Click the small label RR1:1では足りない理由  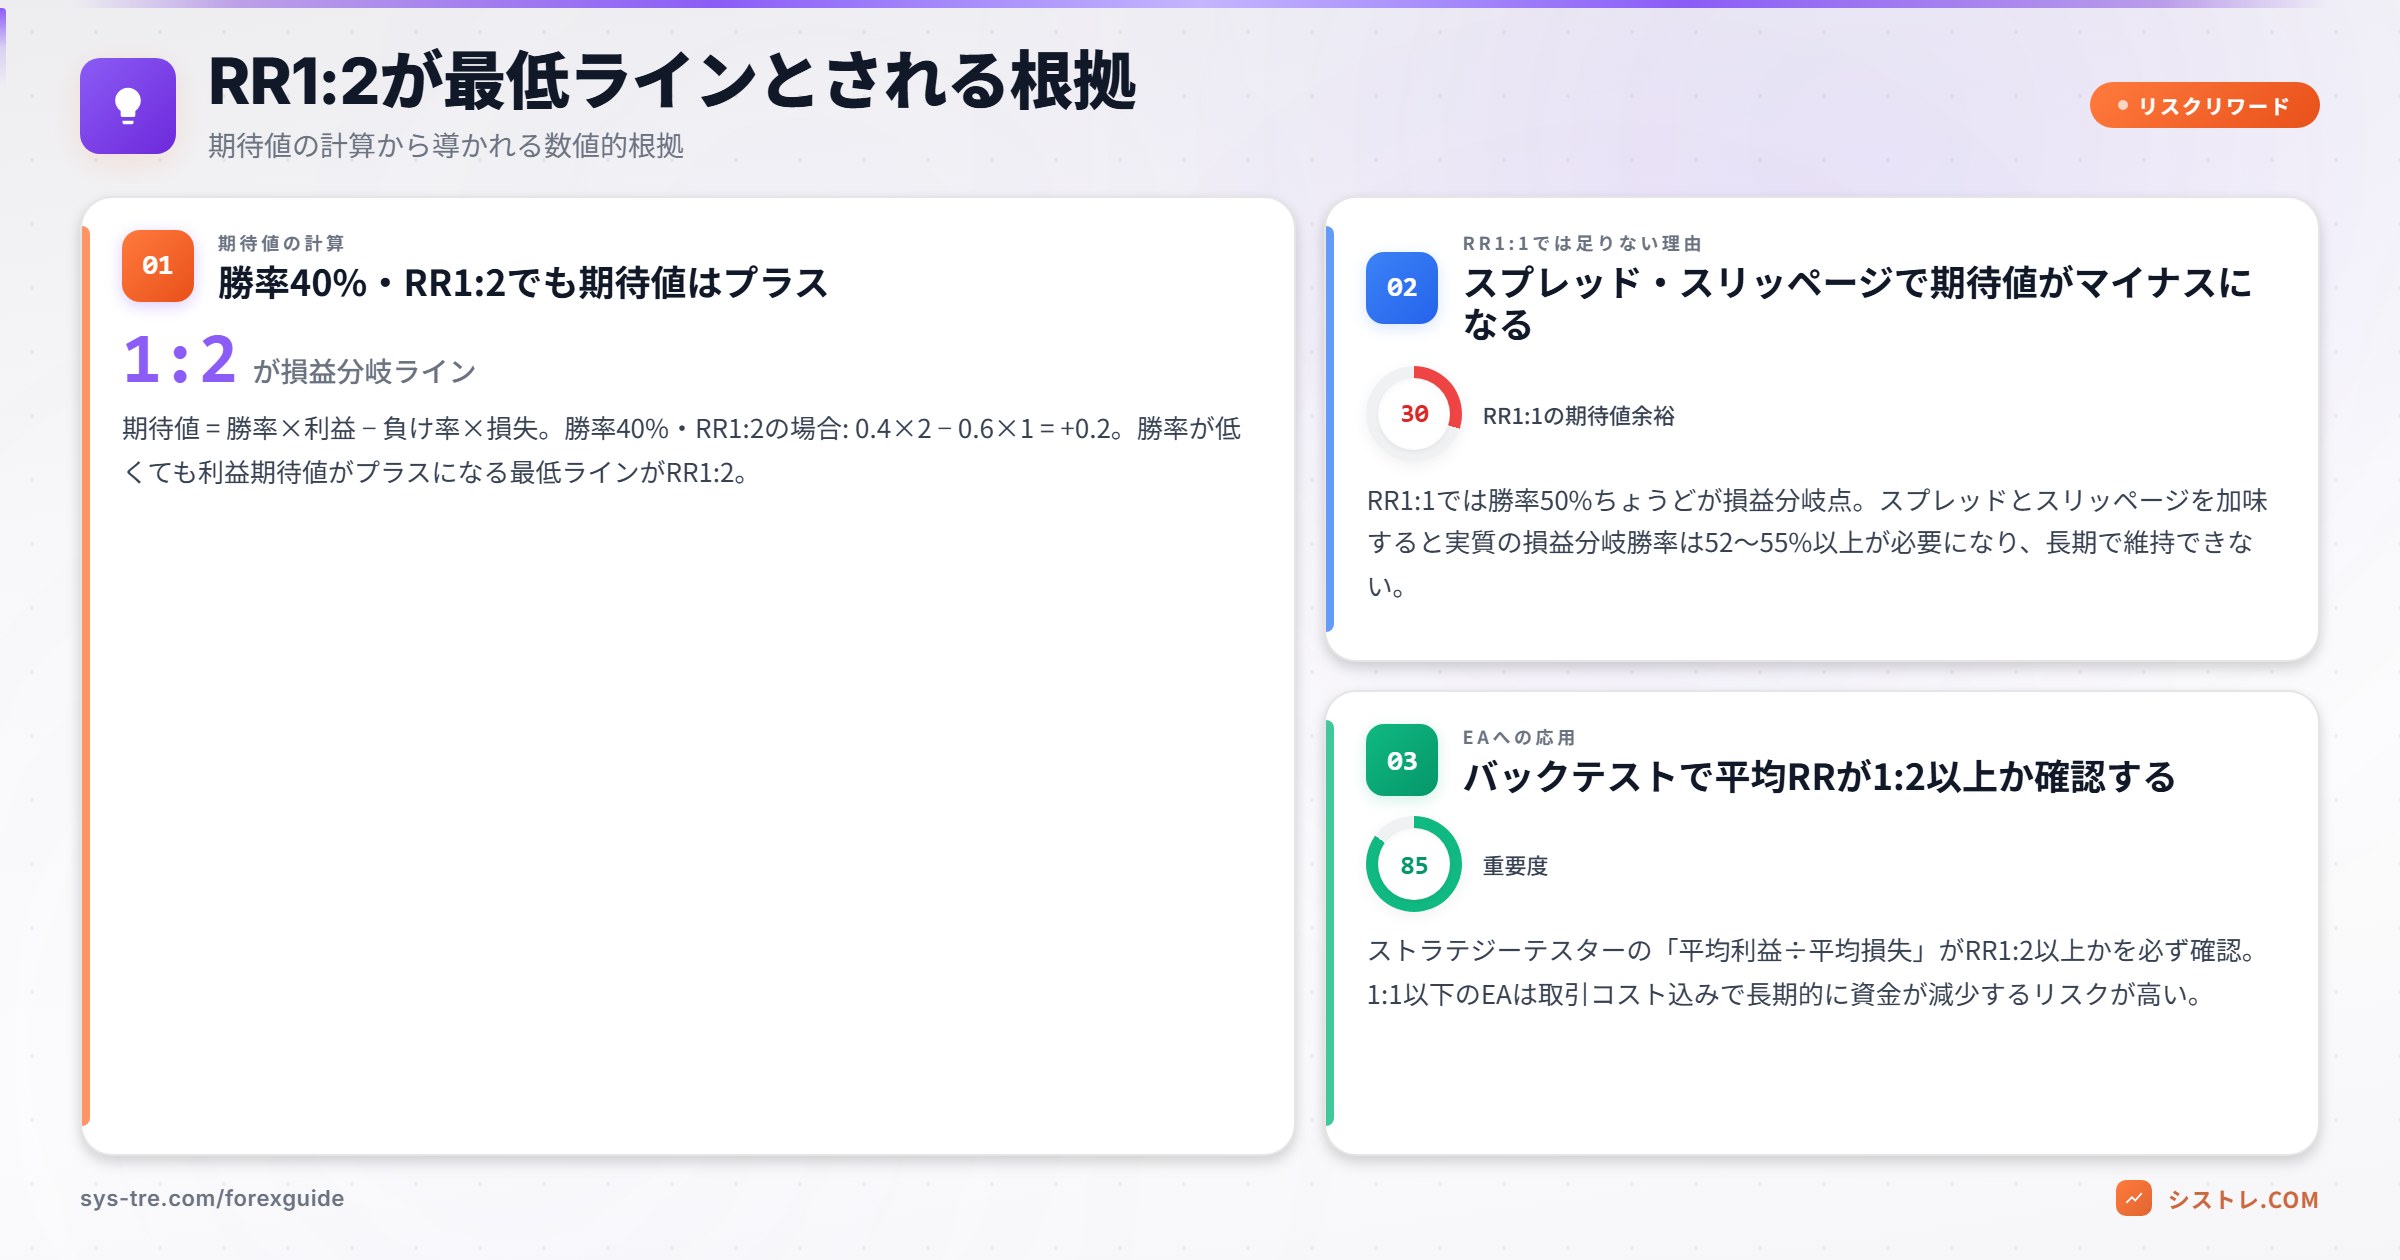pos(1582,243)
